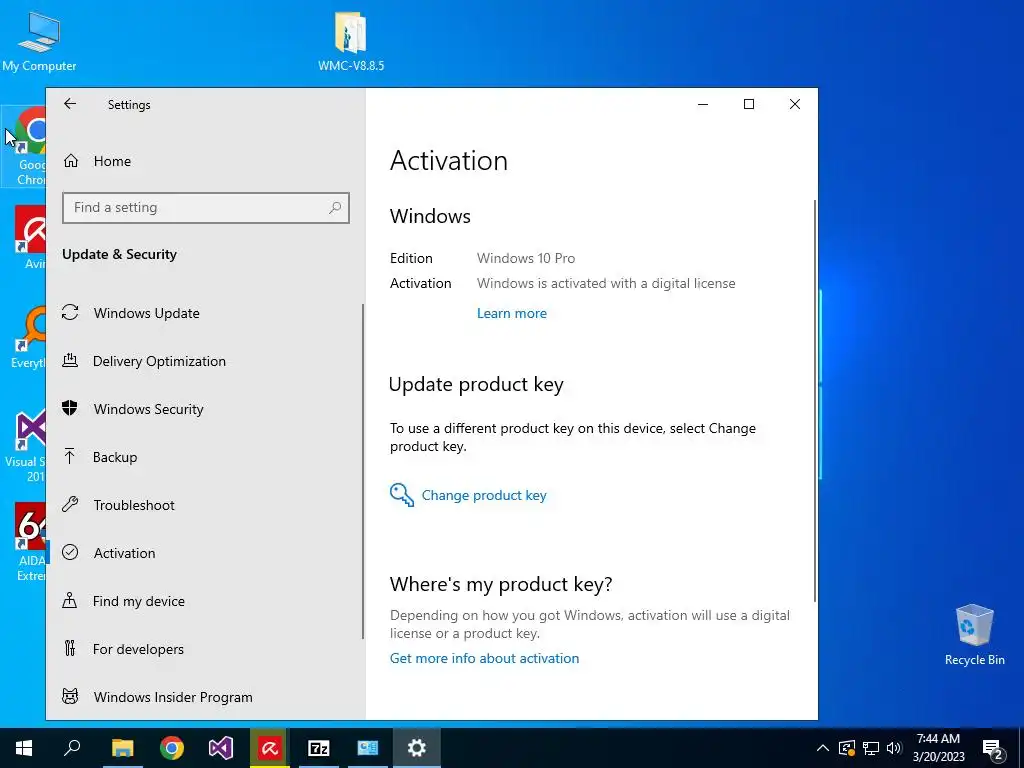The image size is (1024, 768).
Task: Open File Explorer from the taskbar
Action: click(122, 748)
